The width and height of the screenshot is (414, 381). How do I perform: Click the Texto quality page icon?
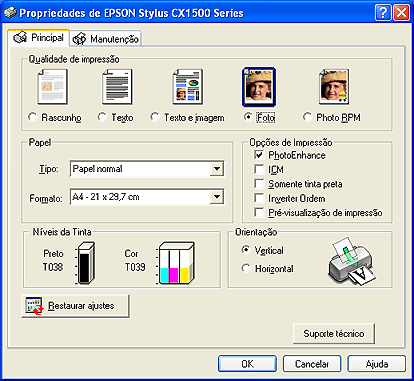[x=117, y=87]
